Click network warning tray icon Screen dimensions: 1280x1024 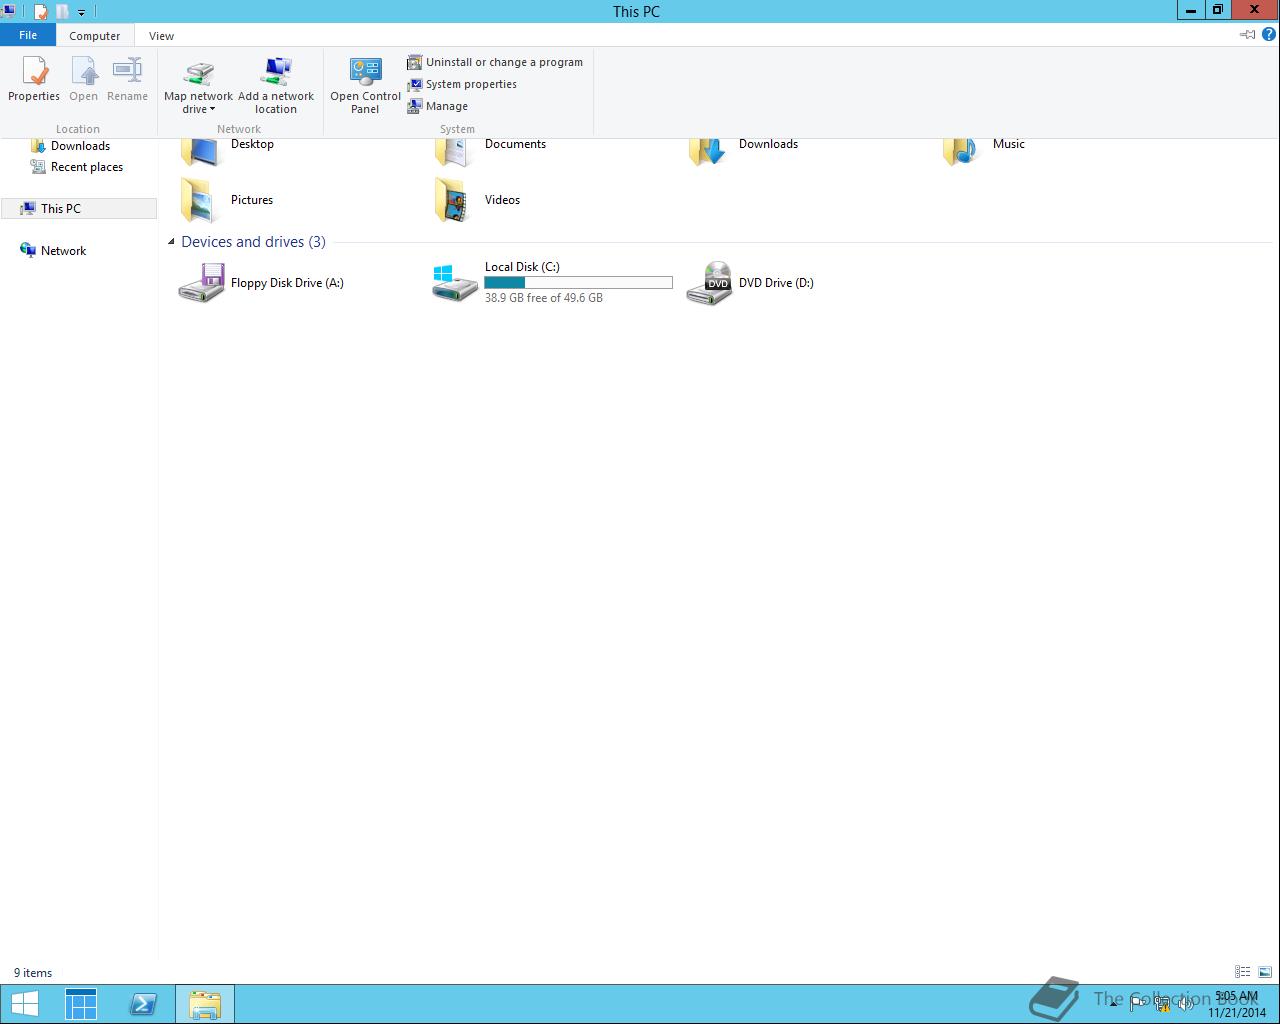(1161, 1004)
